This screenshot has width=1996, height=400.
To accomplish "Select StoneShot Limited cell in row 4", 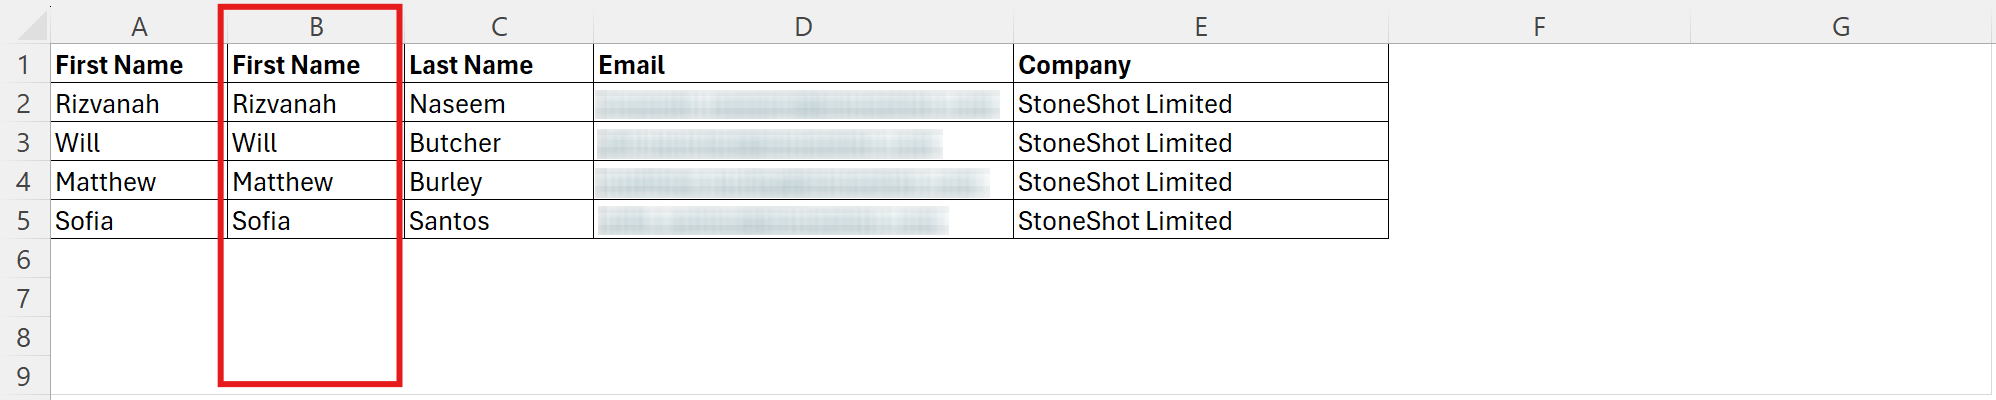I will click(x=1201, y=181).
